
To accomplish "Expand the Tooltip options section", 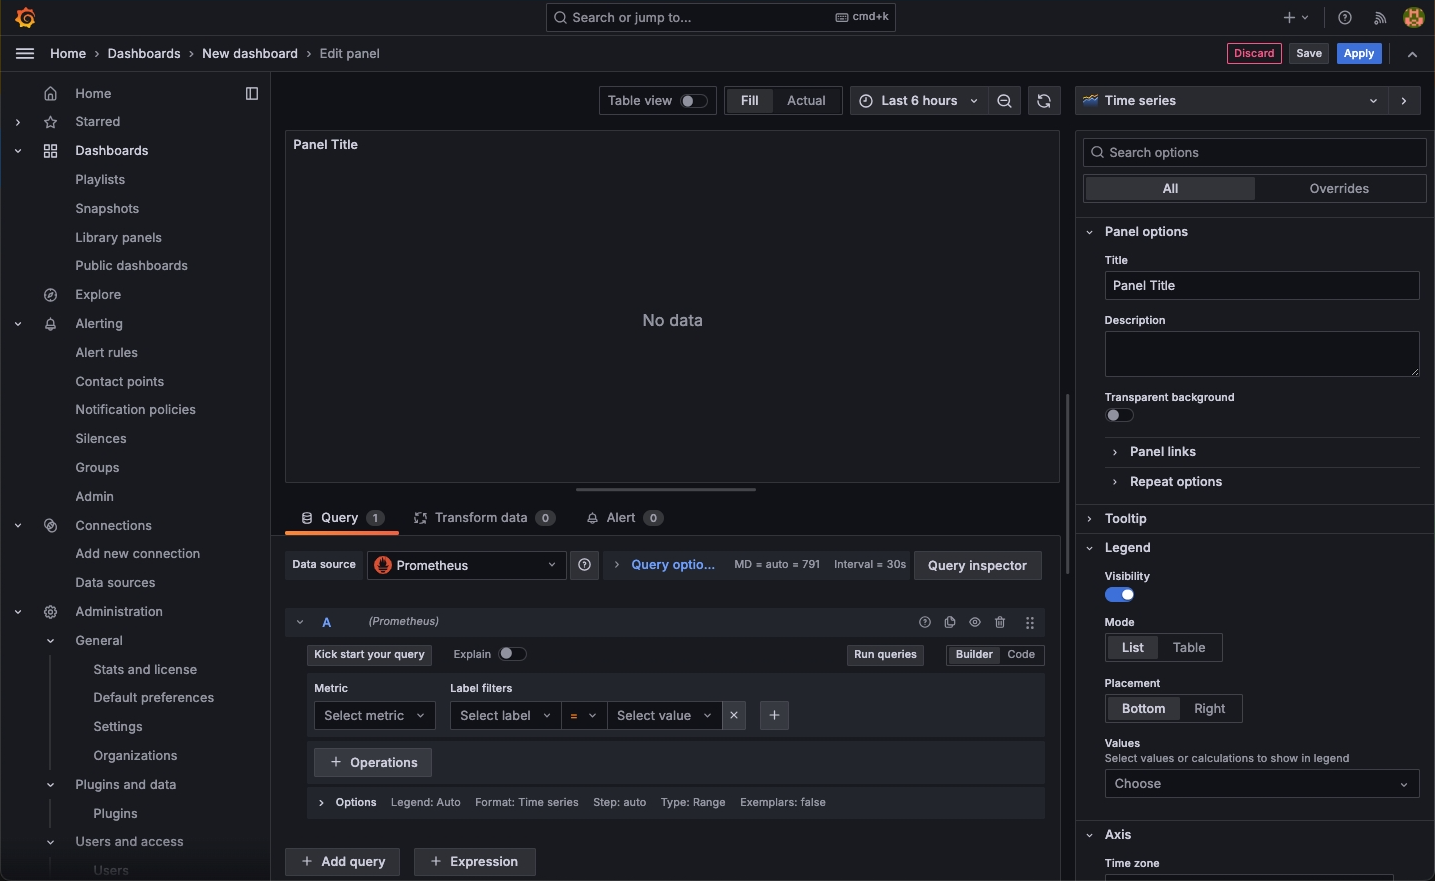I will click(x=1125, y=519).
